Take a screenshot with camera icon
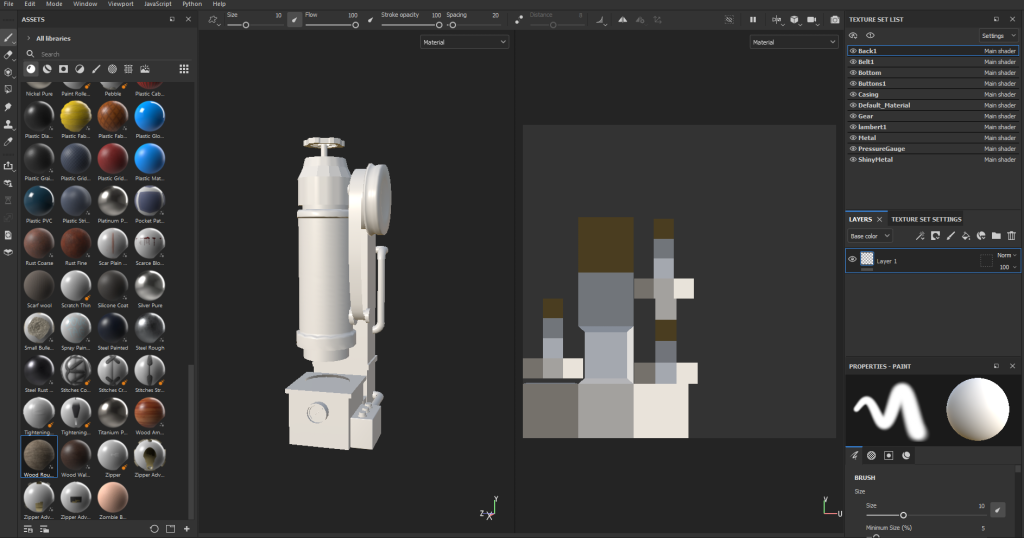 (x=835, y=19)
